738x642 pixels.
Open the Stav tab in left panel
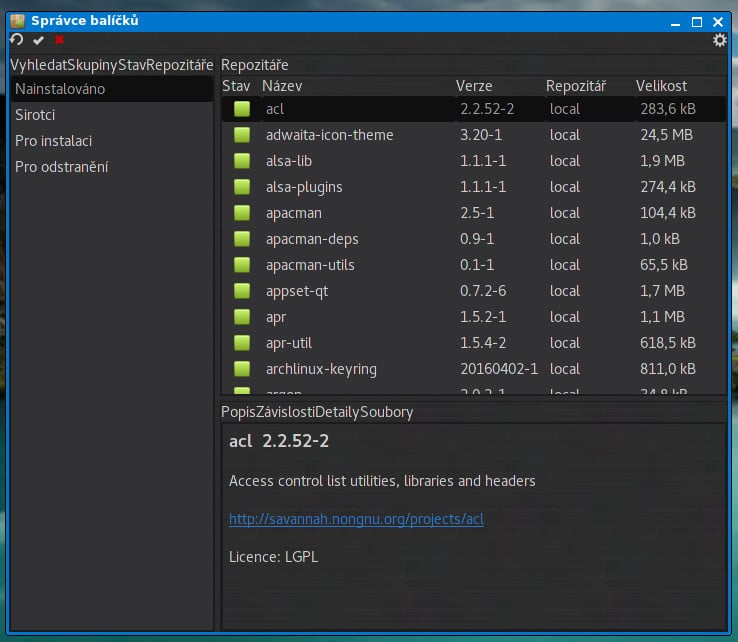pyautogui.click(x=132, y=65)
